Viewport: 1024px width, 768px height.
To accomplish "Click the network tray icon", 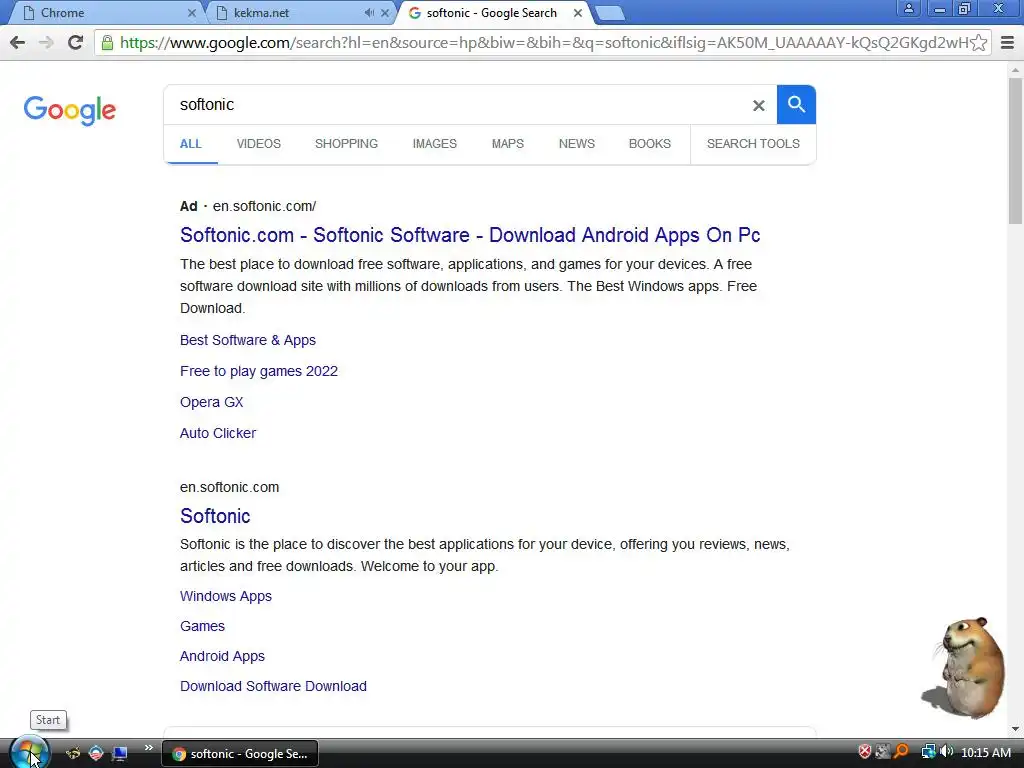I will click(928, 752).
